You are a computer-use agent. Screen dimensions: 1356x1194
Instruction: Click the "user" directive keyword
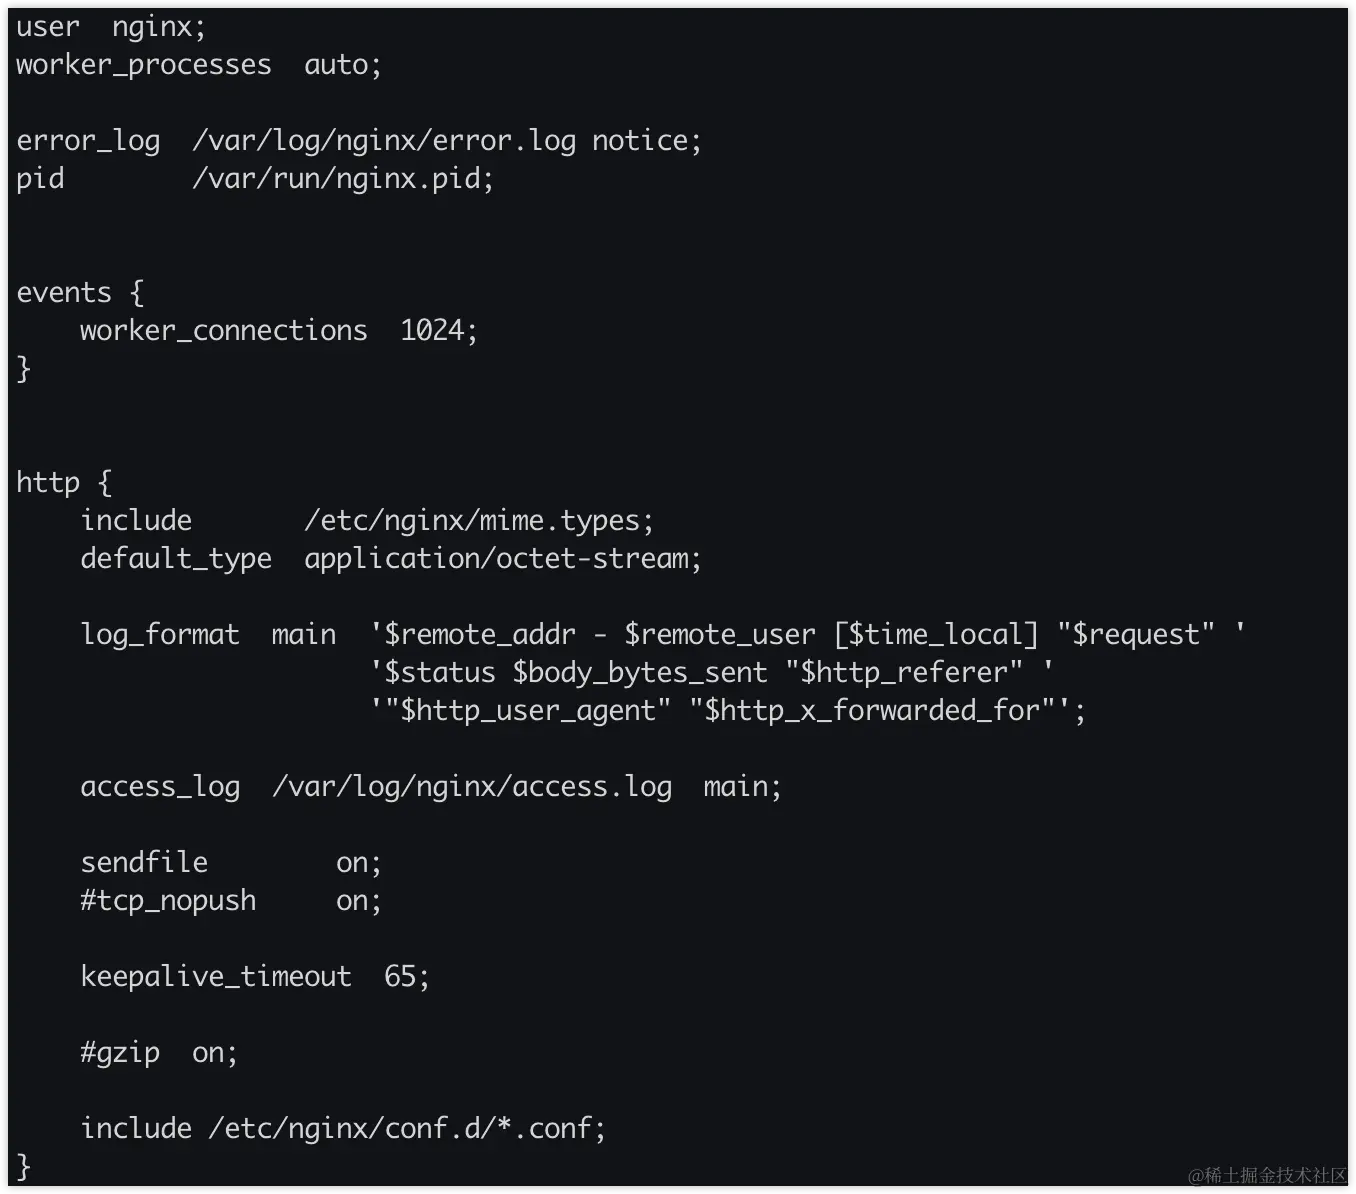(47, 27)
